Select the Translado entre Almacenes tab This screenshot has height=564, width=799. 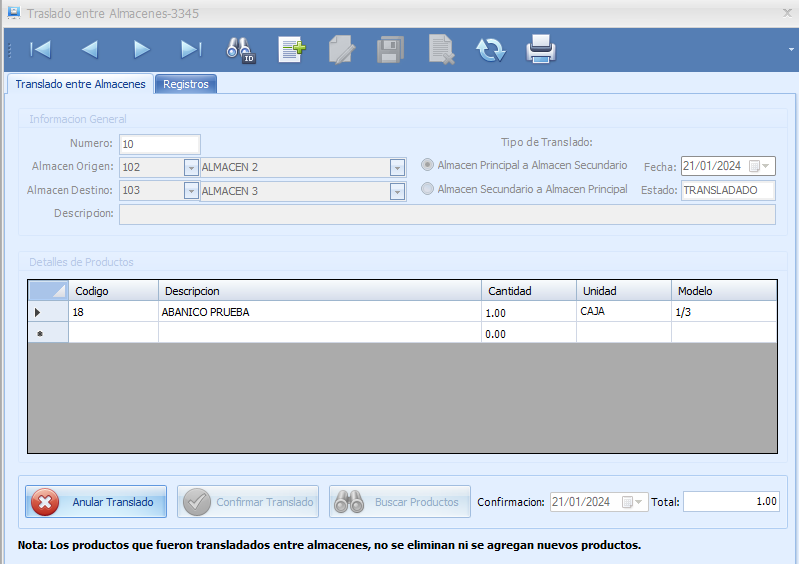pyautogui.click(x=80, y=84)
